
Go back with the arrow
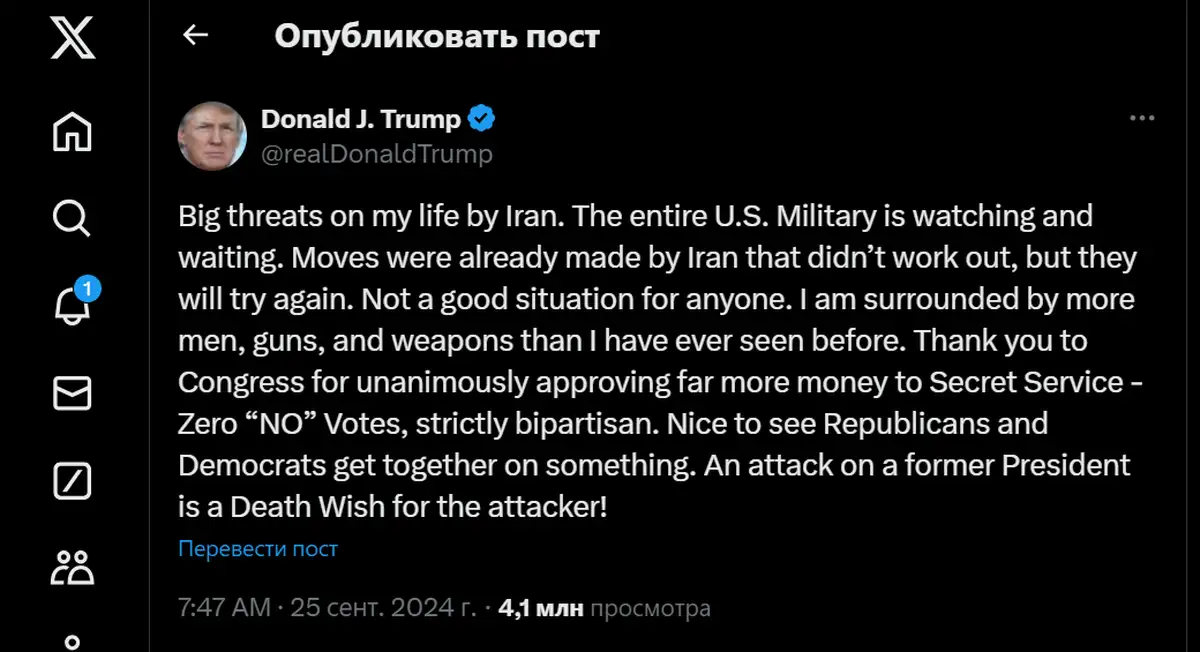tap(195, 36)
